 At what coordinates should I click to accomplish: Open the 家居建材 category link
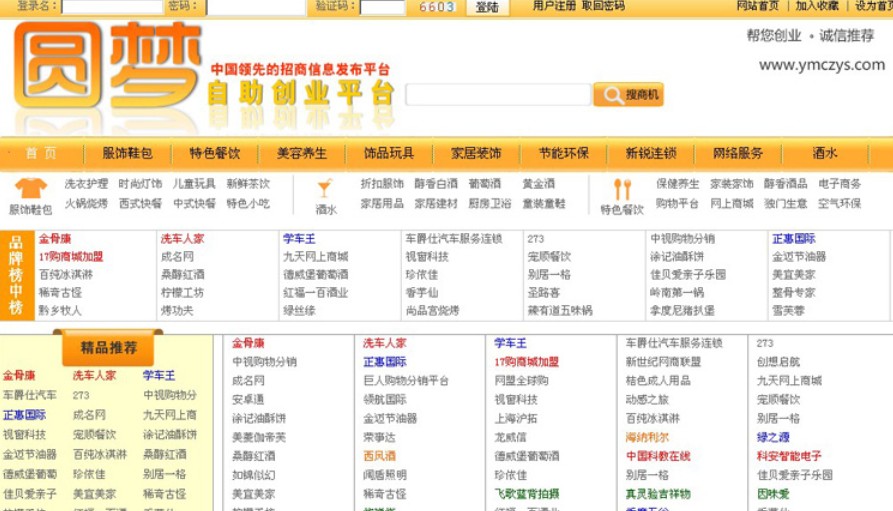[x=436, y=203]
